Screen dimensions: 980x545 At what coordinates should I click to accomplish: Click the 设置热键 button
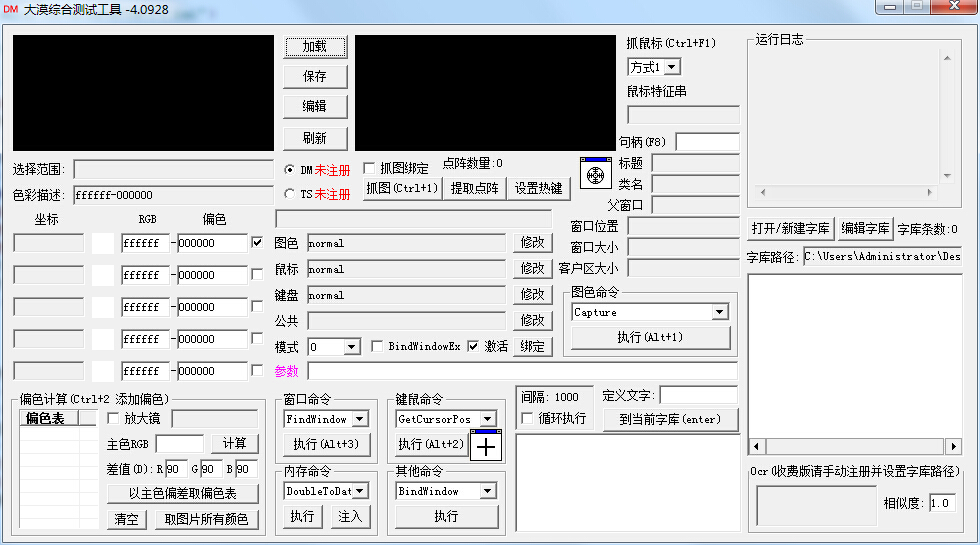pos(539,188)
